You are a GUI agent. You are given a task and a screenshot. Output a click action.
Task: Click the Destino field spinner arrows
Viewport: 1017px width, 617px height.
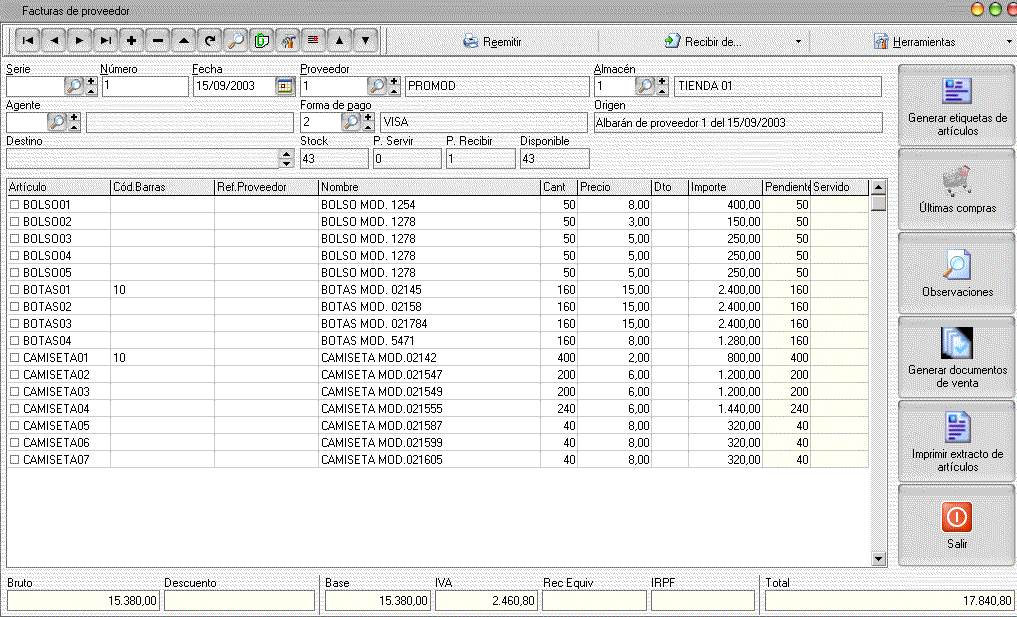[x=287, y=158]
